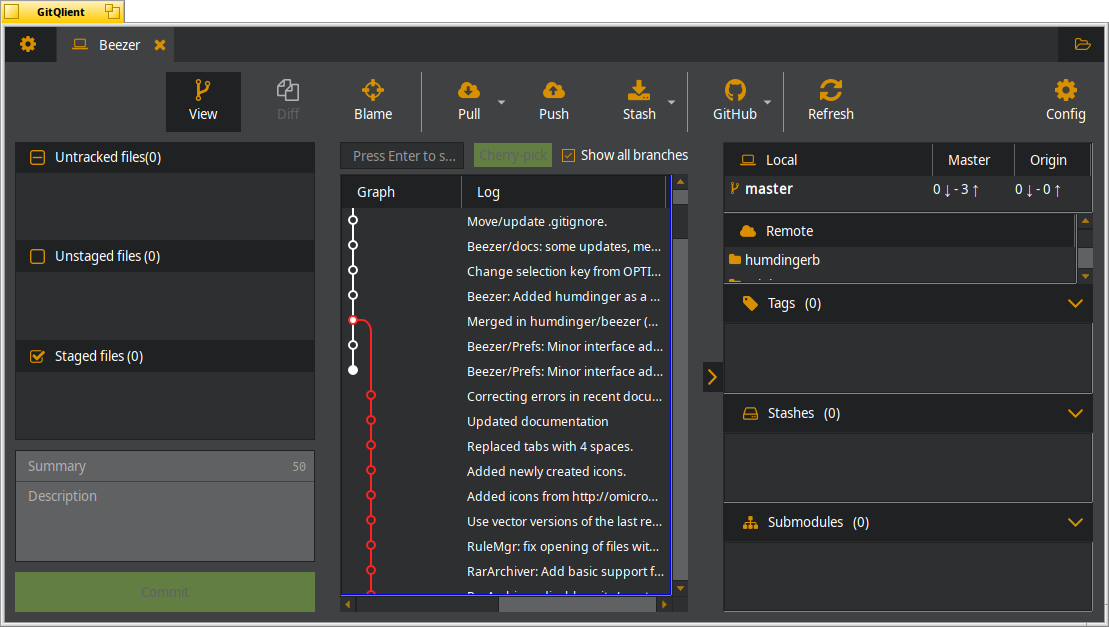Click the Graph column header

[x=401, y=192]
